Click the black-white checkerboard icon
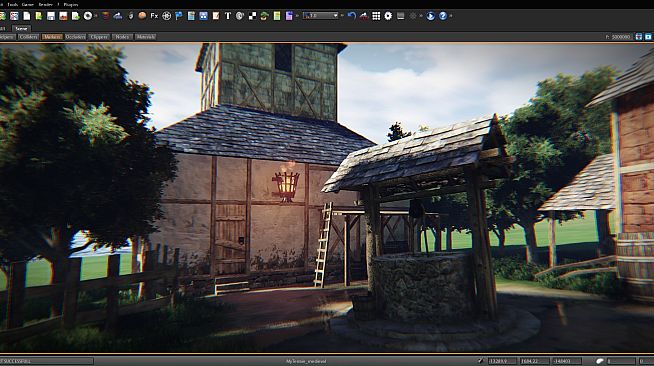654x366 pixels. click(252, 16)
